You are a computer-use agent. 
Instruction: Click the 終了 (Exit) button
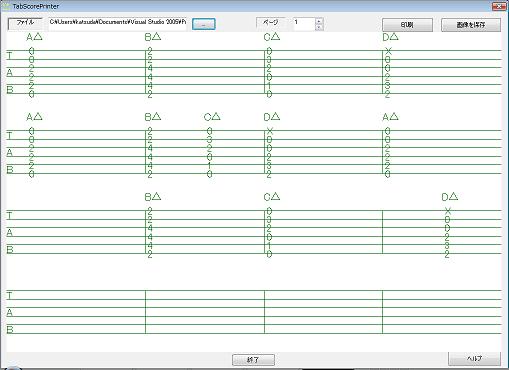(x=253, y=360)
